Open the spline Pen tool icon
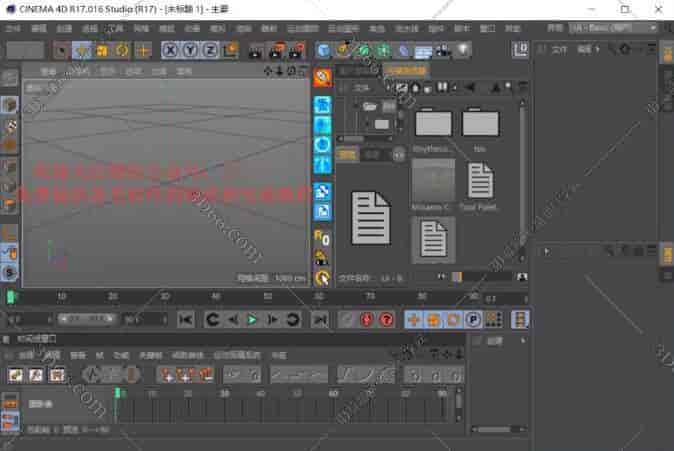Image resolution: width=674 pixels, height=451 pixels. point(343,51)
